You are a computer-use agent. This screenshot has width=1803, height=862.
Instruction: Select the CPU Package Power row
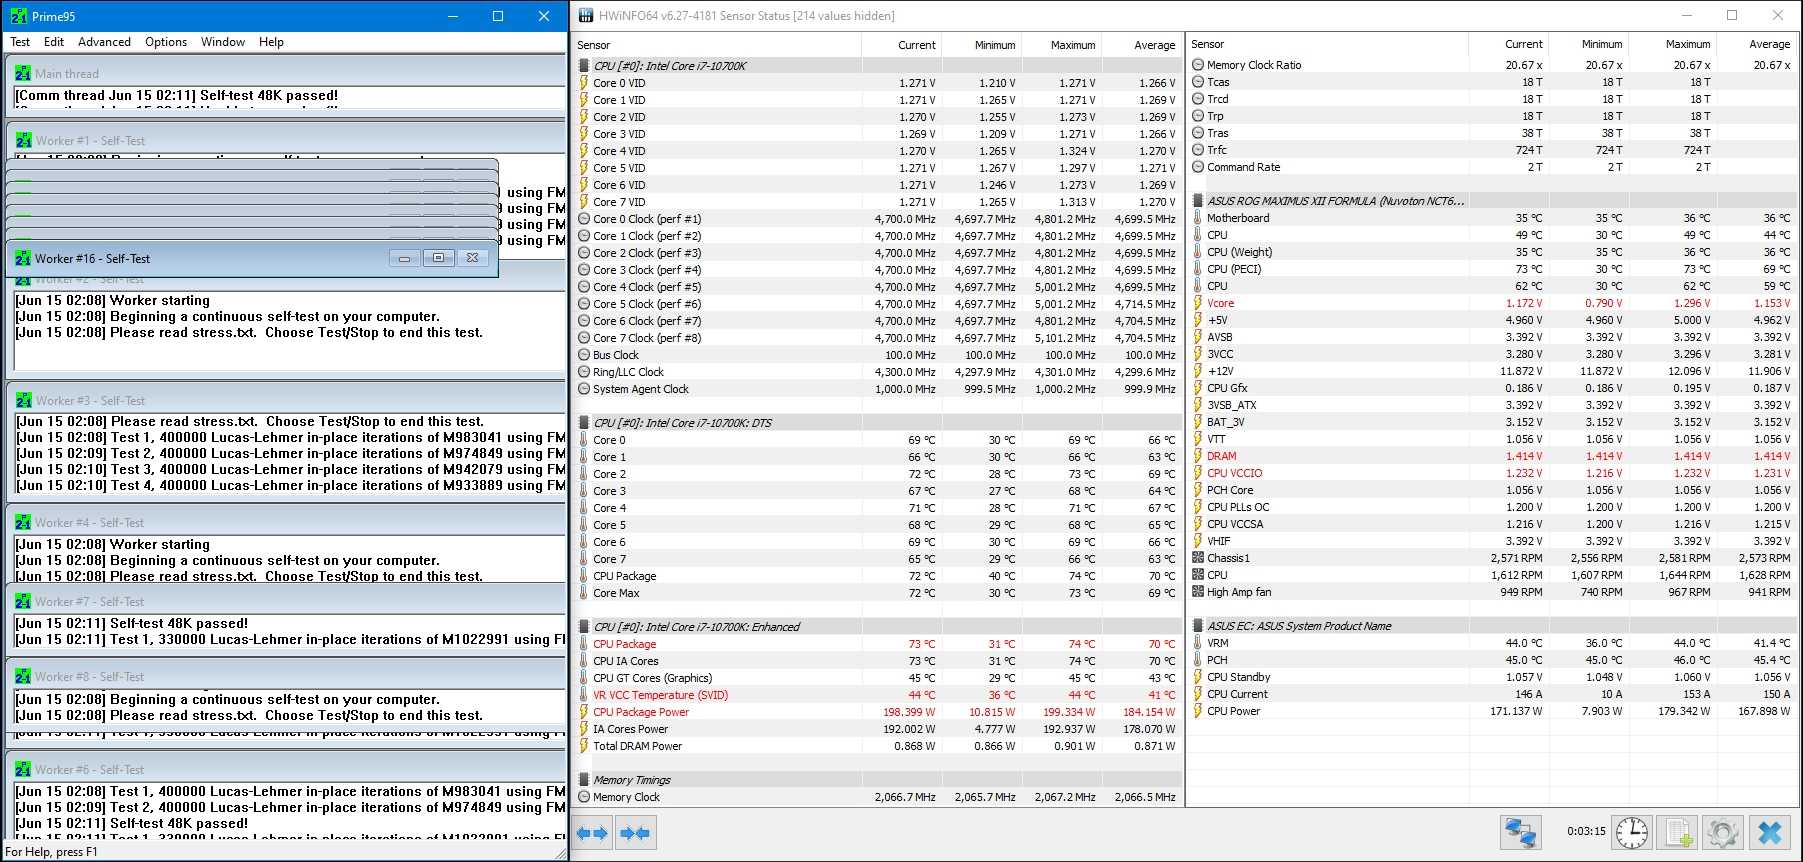point(641,712)
